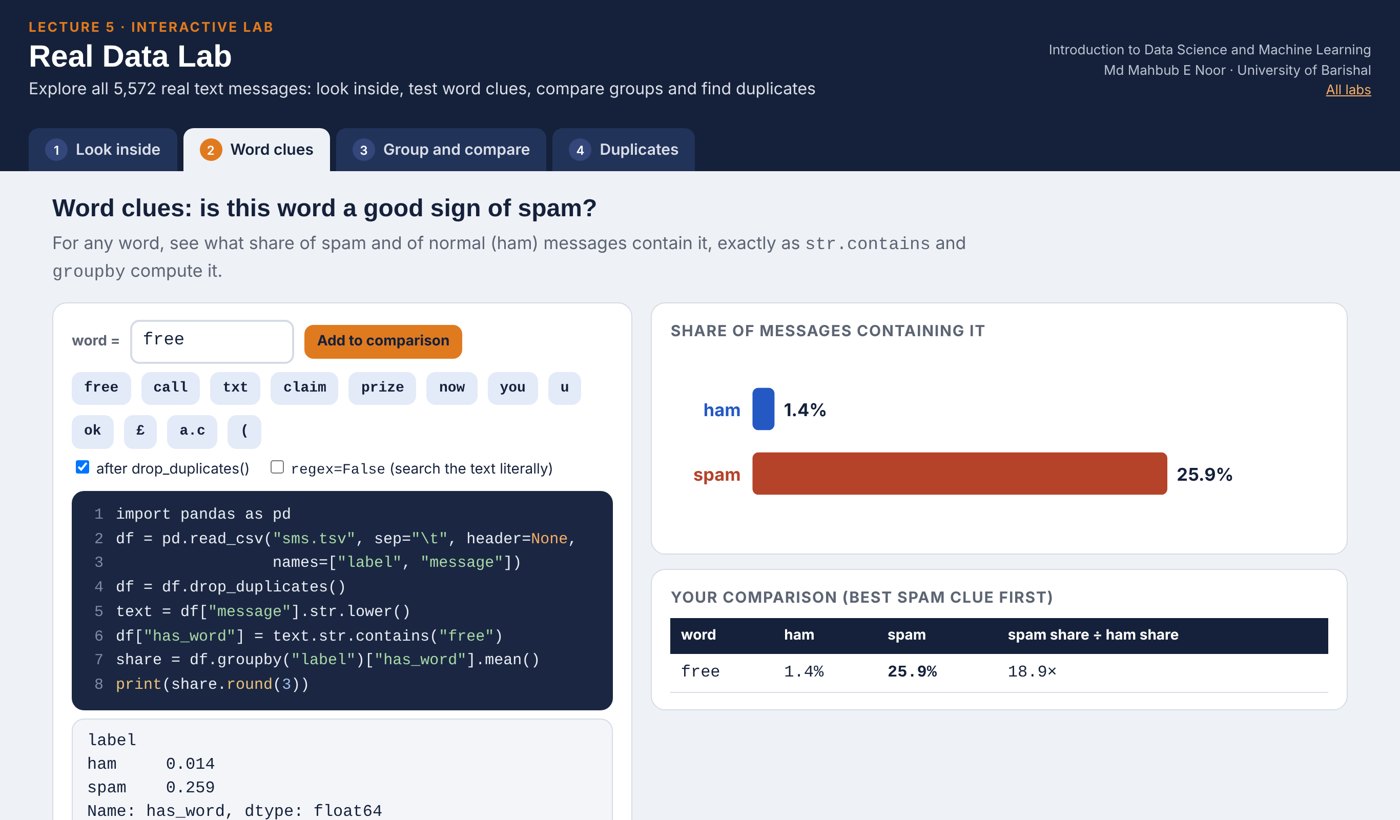Pick the 'a.c' word chip

point(192,432)
